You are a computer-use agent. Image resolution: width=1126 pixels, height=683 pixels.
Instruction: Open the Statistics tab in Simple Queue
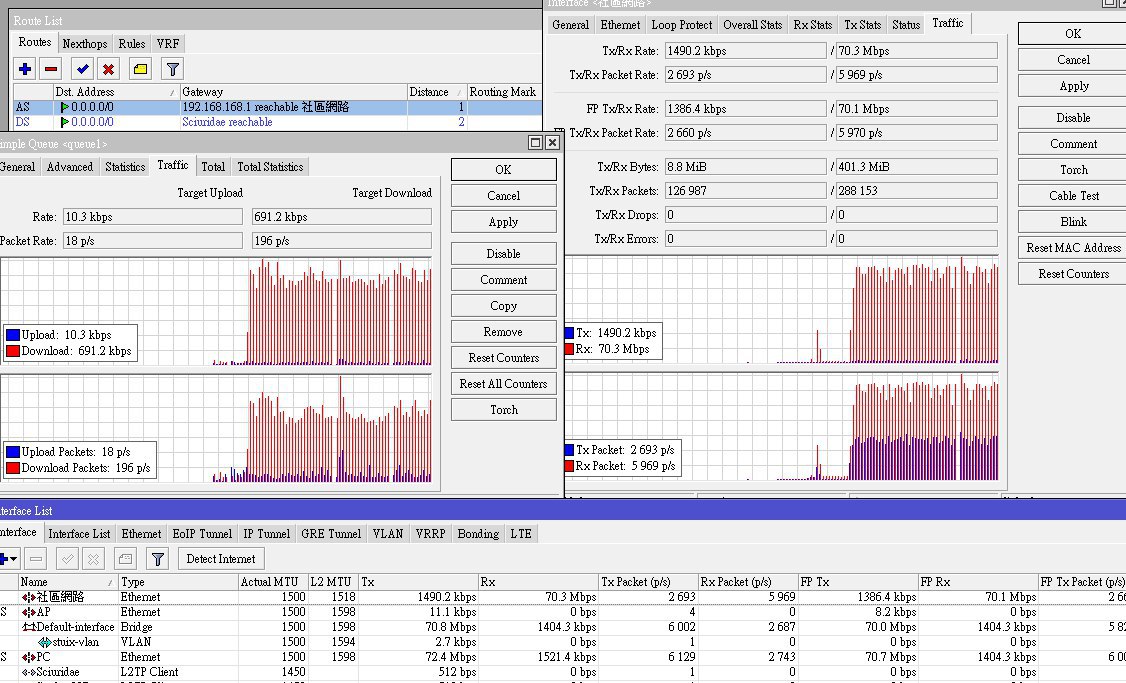click(x=125, y=167)
